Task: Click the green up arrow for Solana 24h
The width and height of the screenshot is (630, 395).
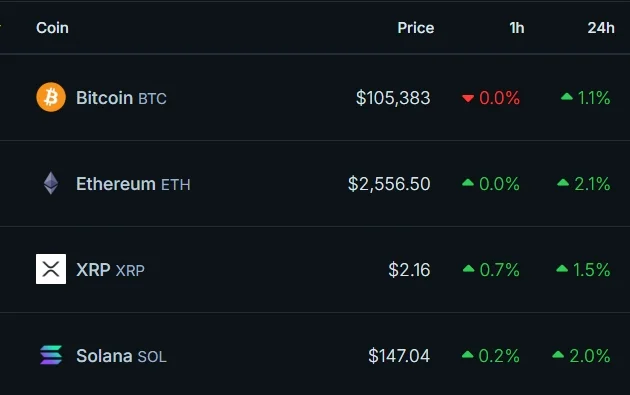Action: (x=558, y=354)
